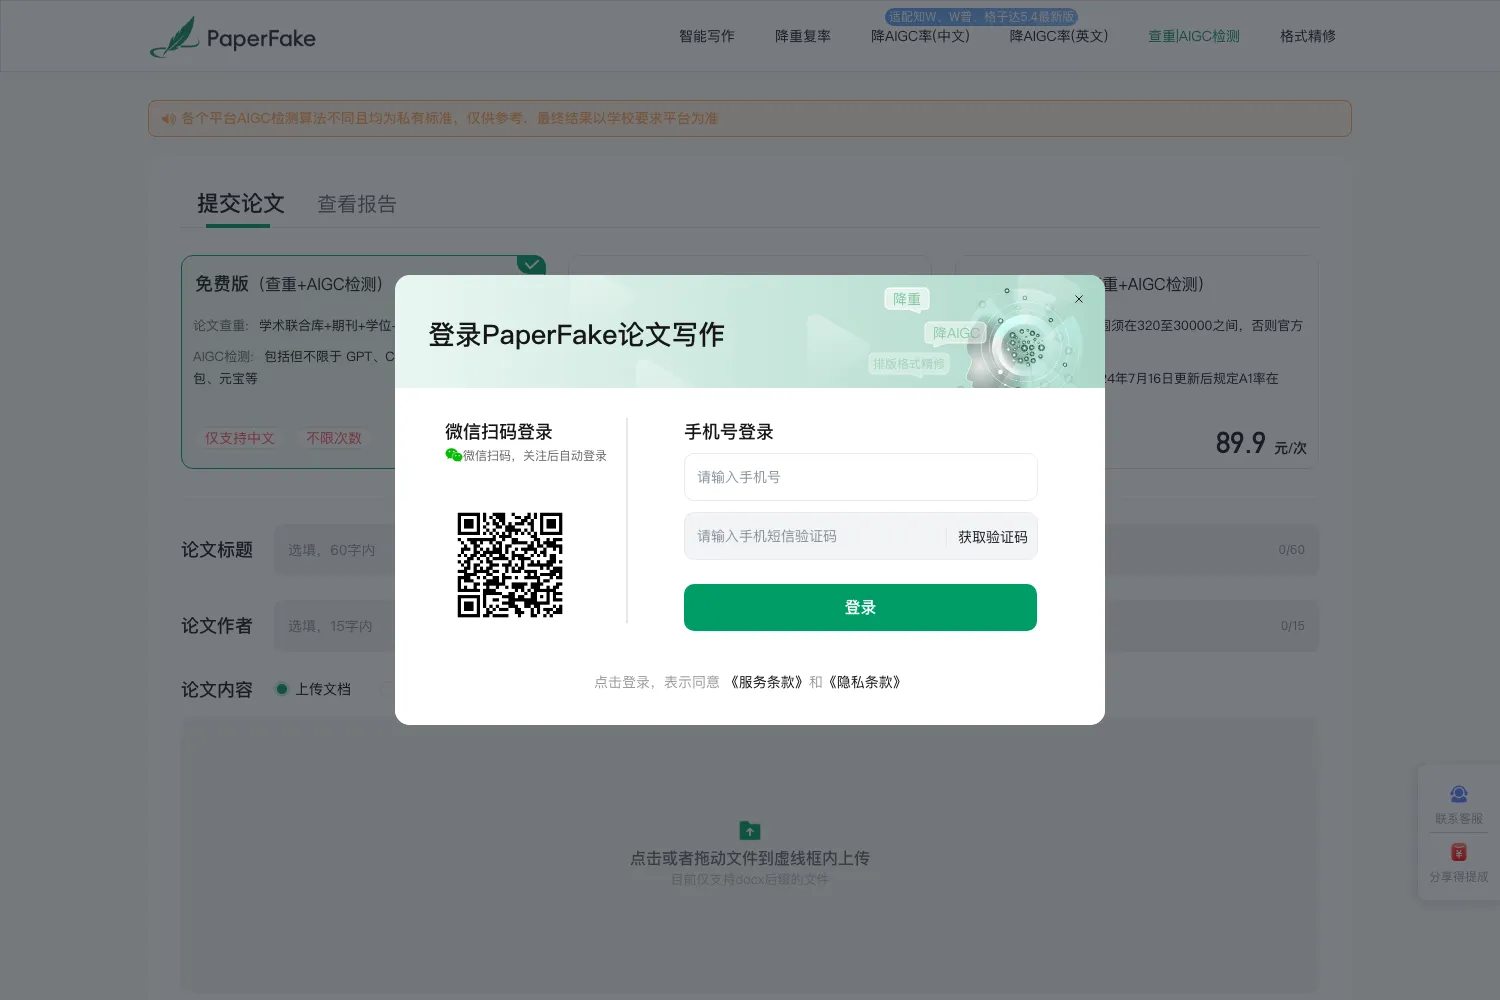Click the green checkmark on 免费版 card

(x=531, y=264)
